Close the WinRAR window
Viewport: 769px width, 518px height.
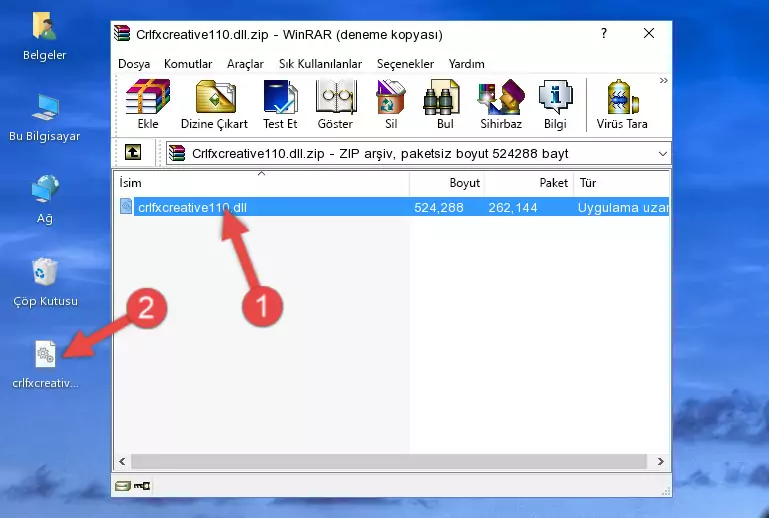tap(649, 33)
